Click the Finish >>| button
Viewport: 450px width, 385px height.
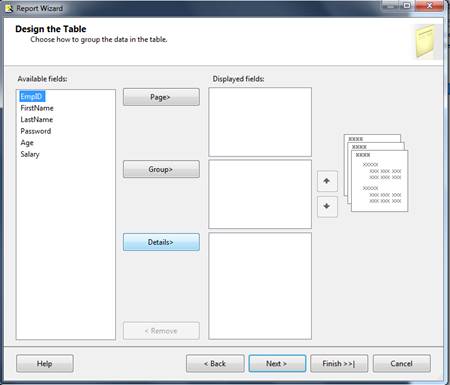click(339, 363)
